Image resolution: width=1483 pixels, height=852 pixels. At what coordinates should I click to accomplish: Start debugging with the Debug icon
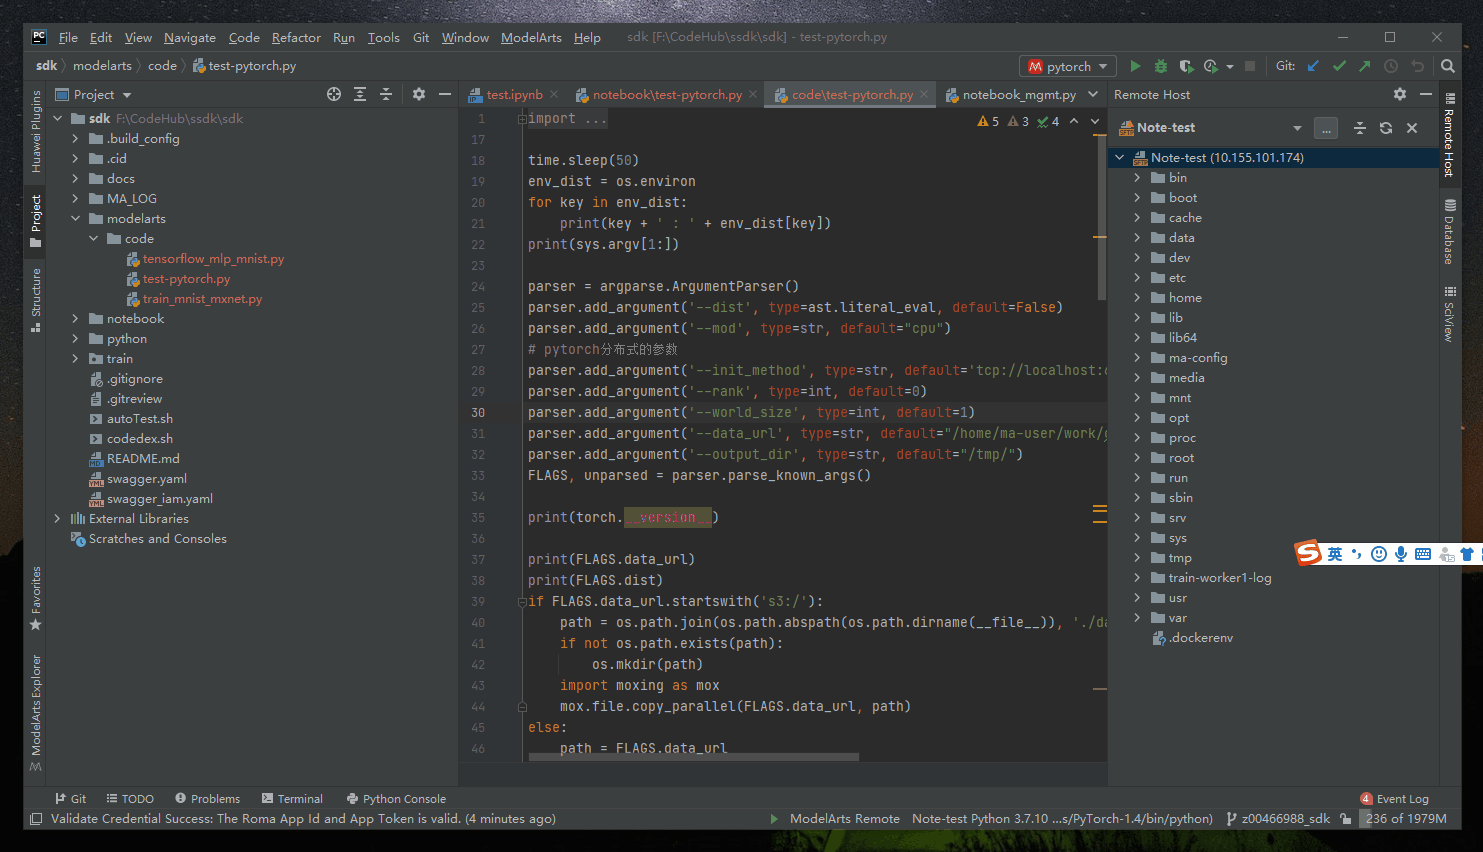pyautogui.click(x=1159, y=65)
